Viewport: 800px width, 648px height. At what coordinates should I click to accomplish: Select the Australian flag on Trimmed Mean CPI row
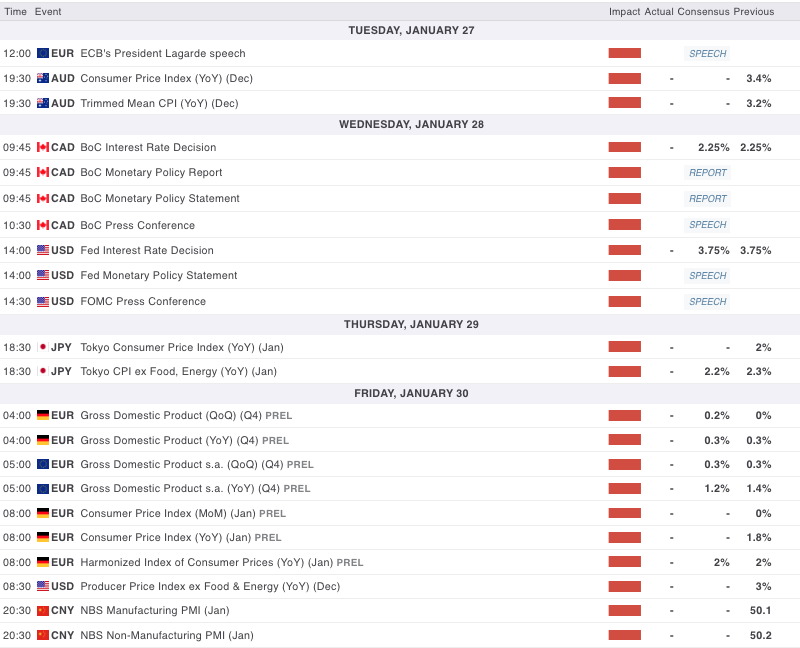[x=42, y=102]
